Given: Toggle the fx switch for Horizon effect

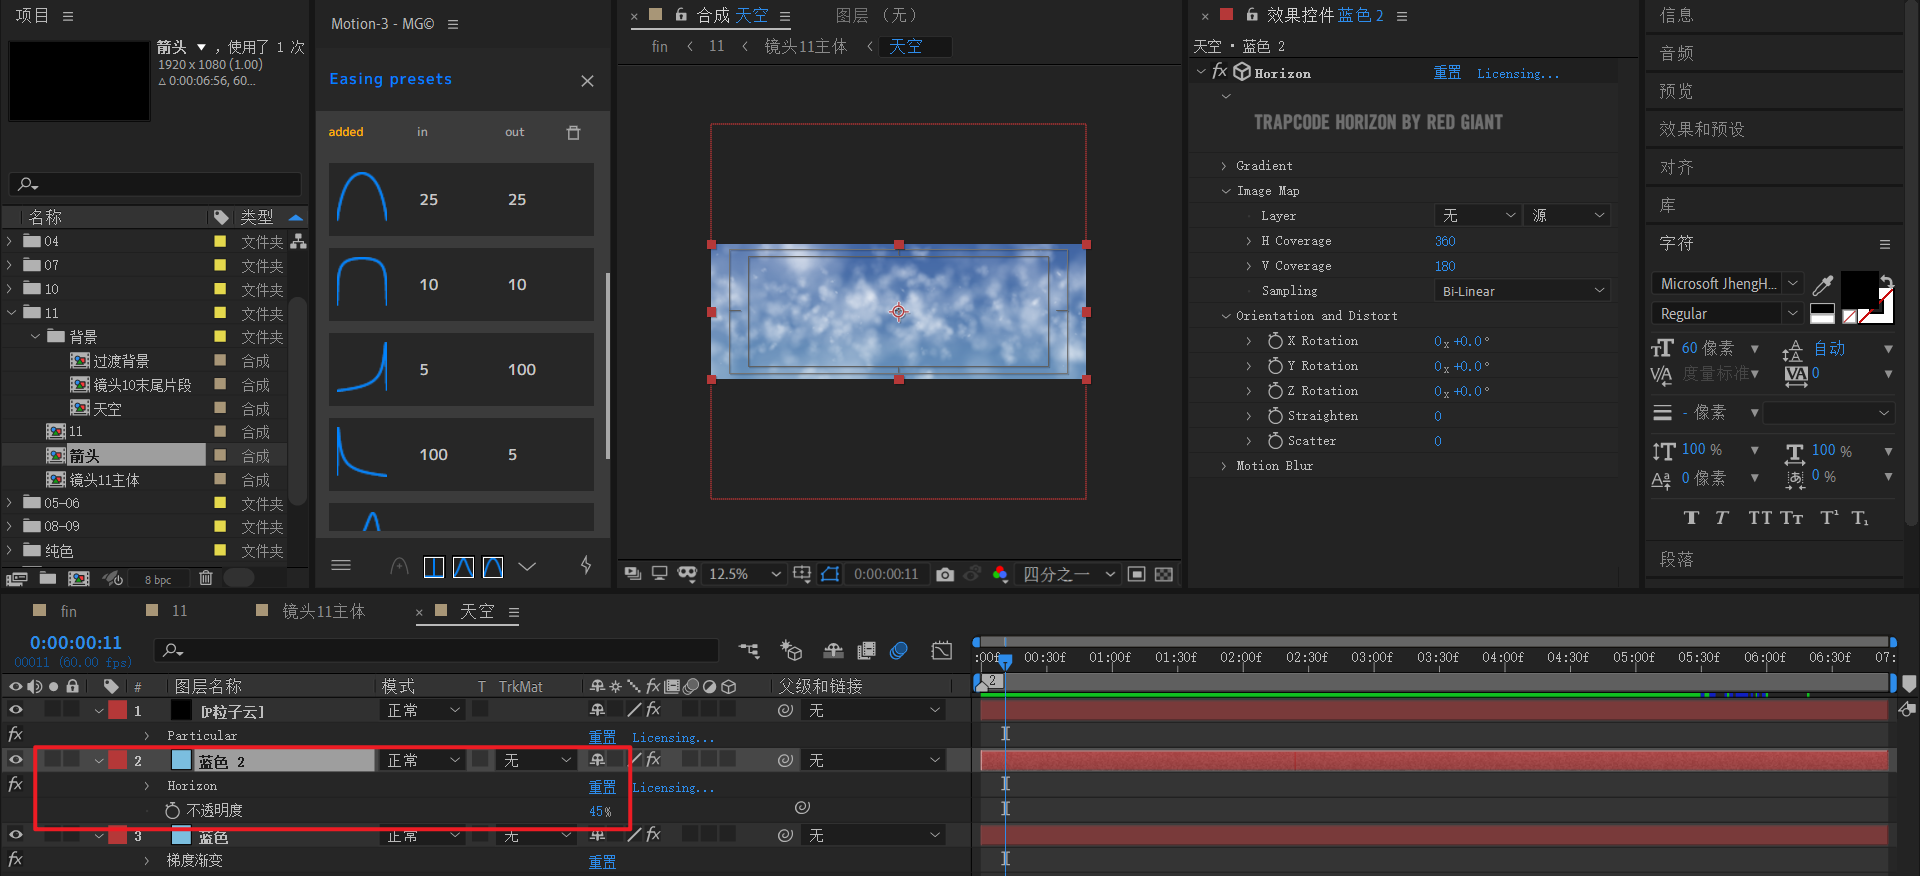Looking at the screenshot, I should point(1219,72).
